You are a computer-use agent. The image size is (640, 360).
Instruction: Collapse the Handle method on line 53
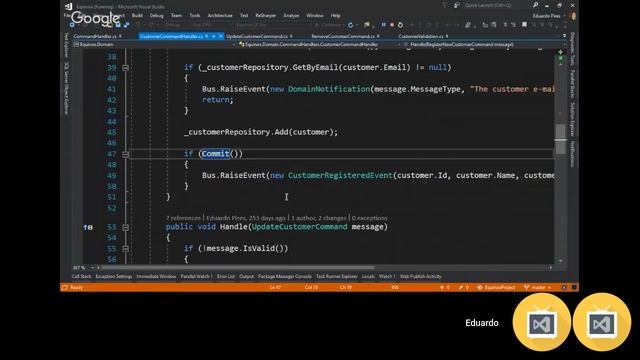126,227
